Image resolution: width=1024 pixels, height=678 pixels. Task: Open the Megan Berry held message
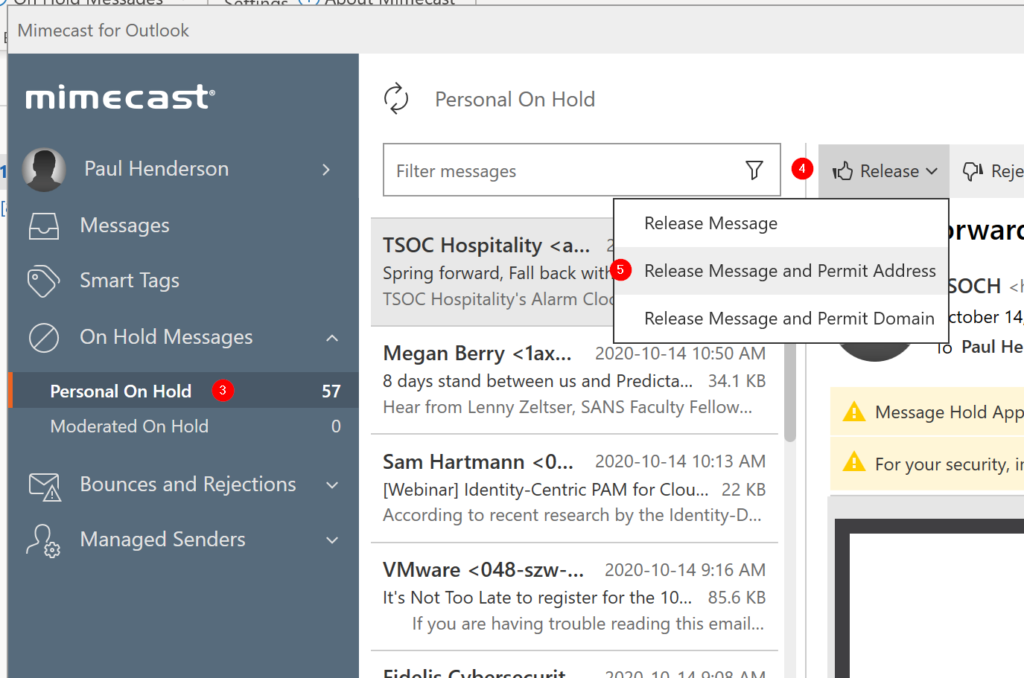click(575, 380)
